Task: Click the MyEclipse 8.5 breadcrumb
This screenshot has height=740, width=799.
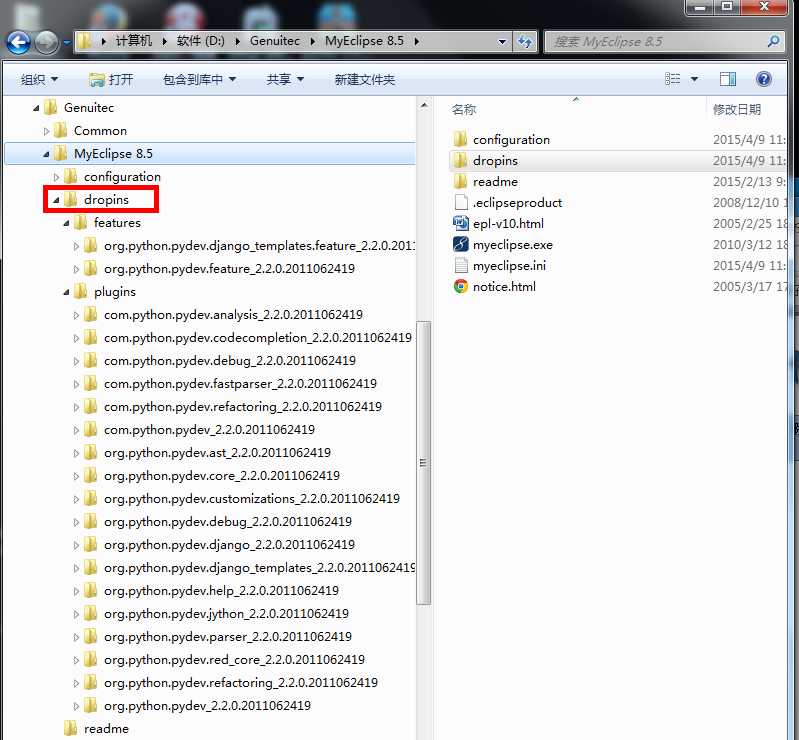Action: pyautogui.click(x=364, y=41)
